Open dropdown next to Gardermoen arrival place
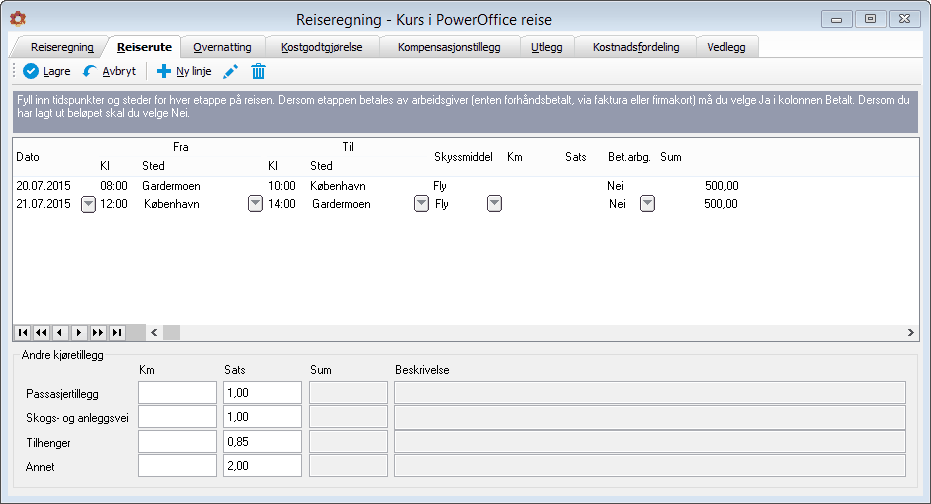This screenshot has height=504, width=931. click(421, 204)
